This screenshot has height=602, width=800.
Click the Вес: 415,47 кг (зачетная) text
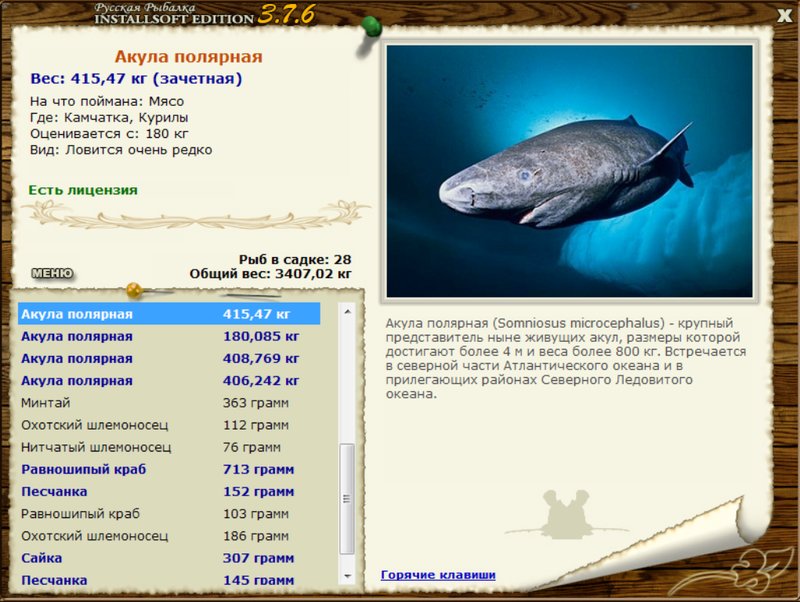[x=136, y=79]
